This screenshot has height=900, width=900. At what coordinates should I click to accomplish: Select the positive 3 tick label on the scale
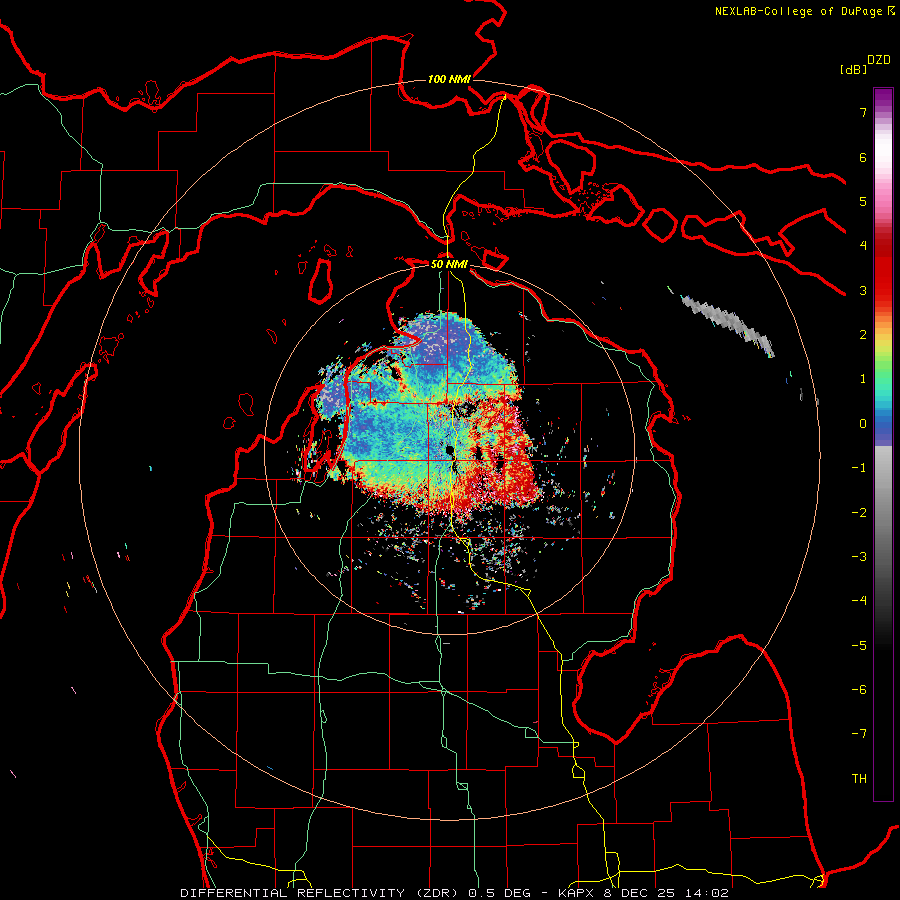[x=863, y=290]
